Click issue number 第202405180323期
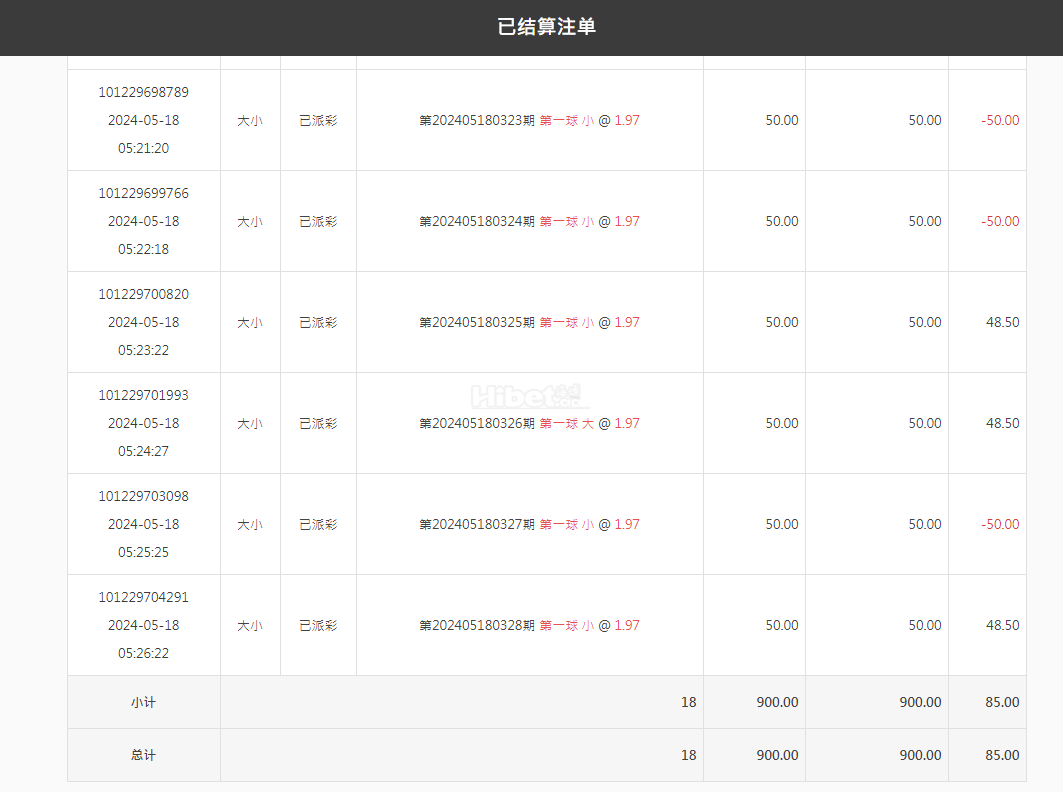Screen dimensions: 1063x792 (477, 120)
